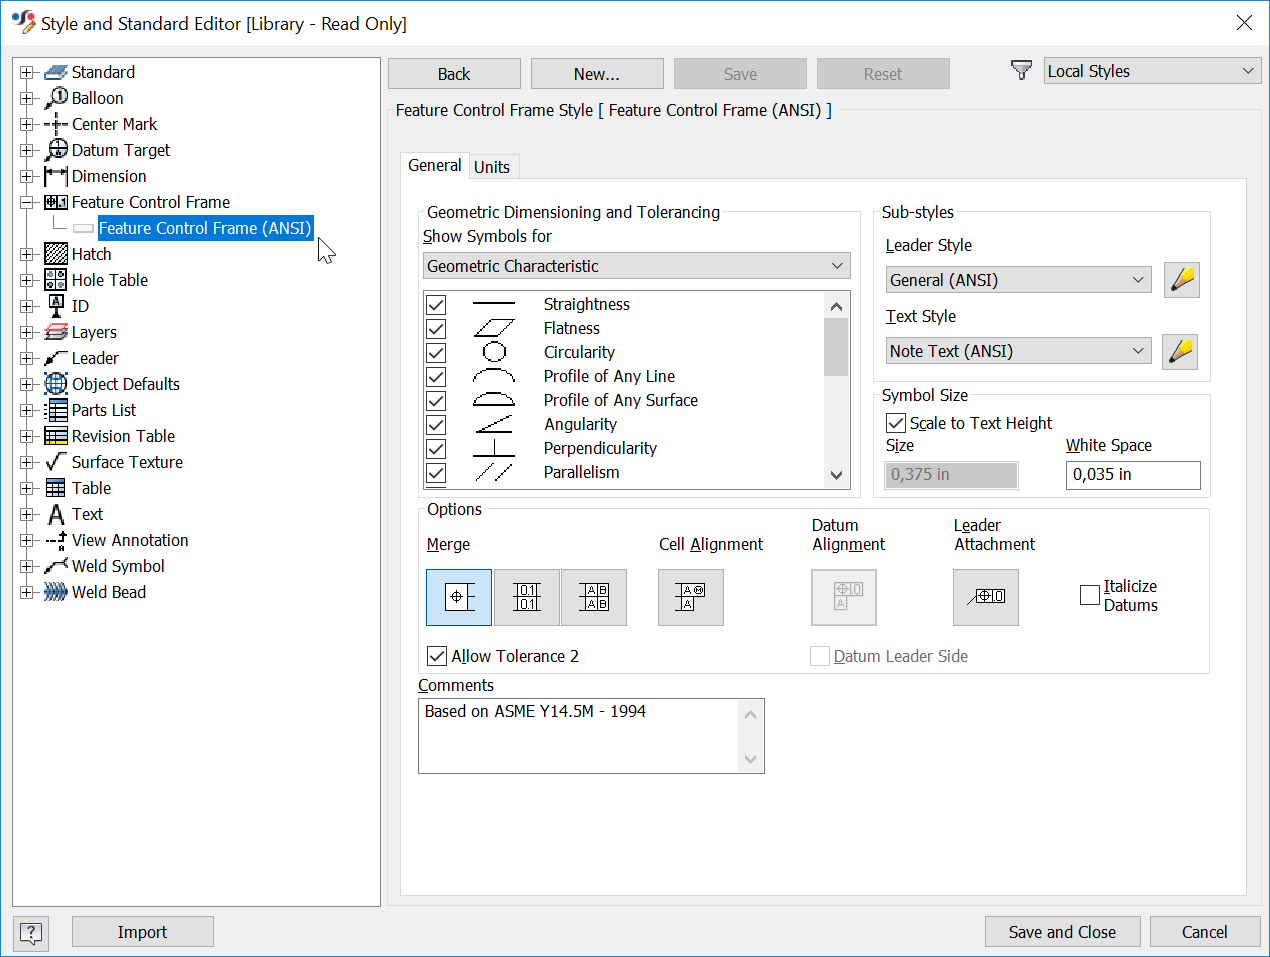Collapse the Feature Control Frame tree node

pyautogui.click(x=27, y=202)
